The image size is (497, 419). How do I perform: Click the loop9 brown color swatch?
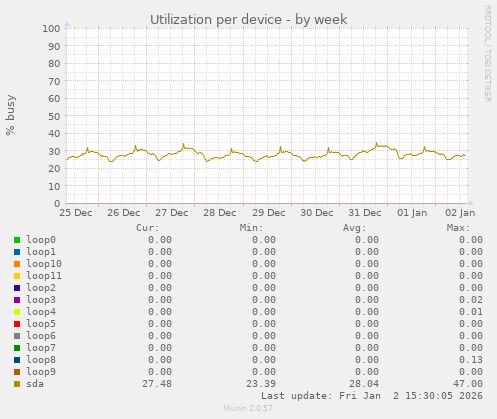(17, 372)
